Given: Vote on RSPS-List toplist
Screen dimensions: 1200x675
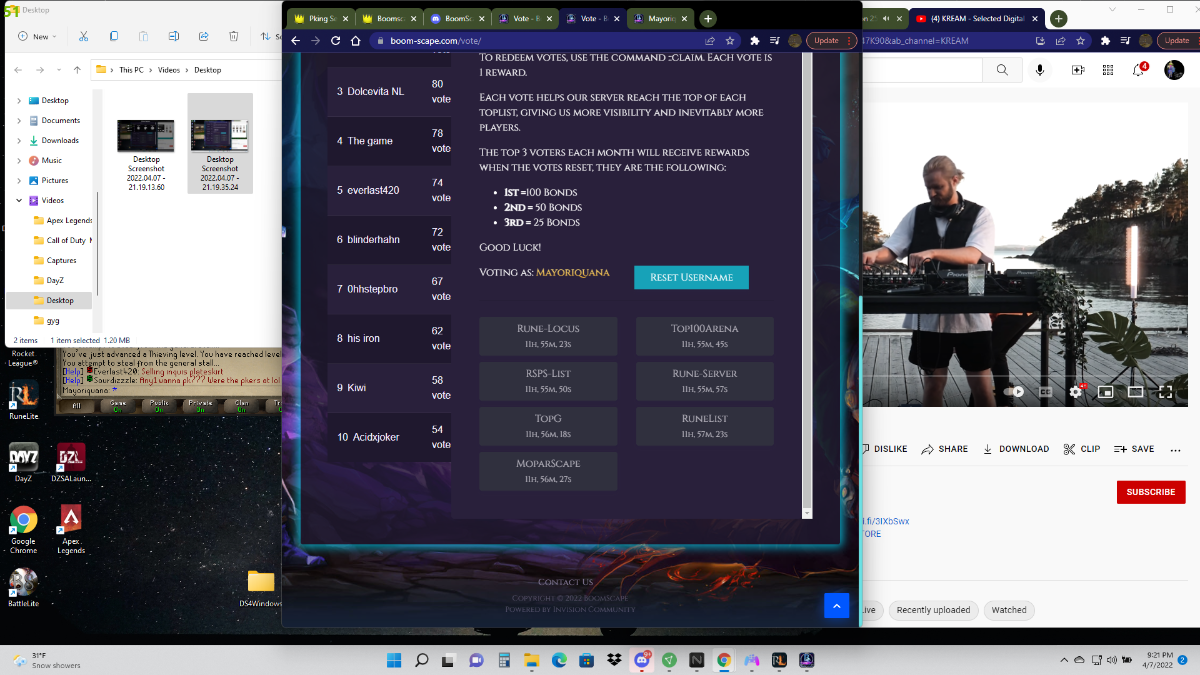Looking at the screenshot, I should 548,381.
